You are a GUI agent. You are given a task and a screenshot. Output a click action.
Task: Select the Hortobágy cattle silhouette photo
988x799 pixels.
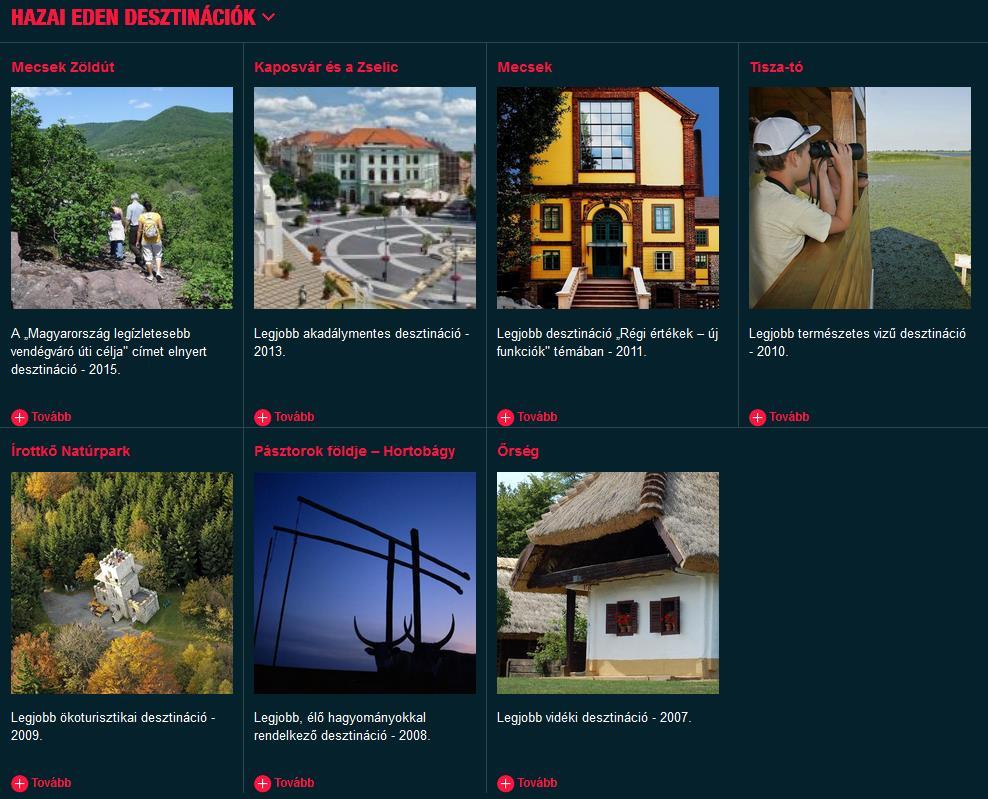tap(365, 583)
